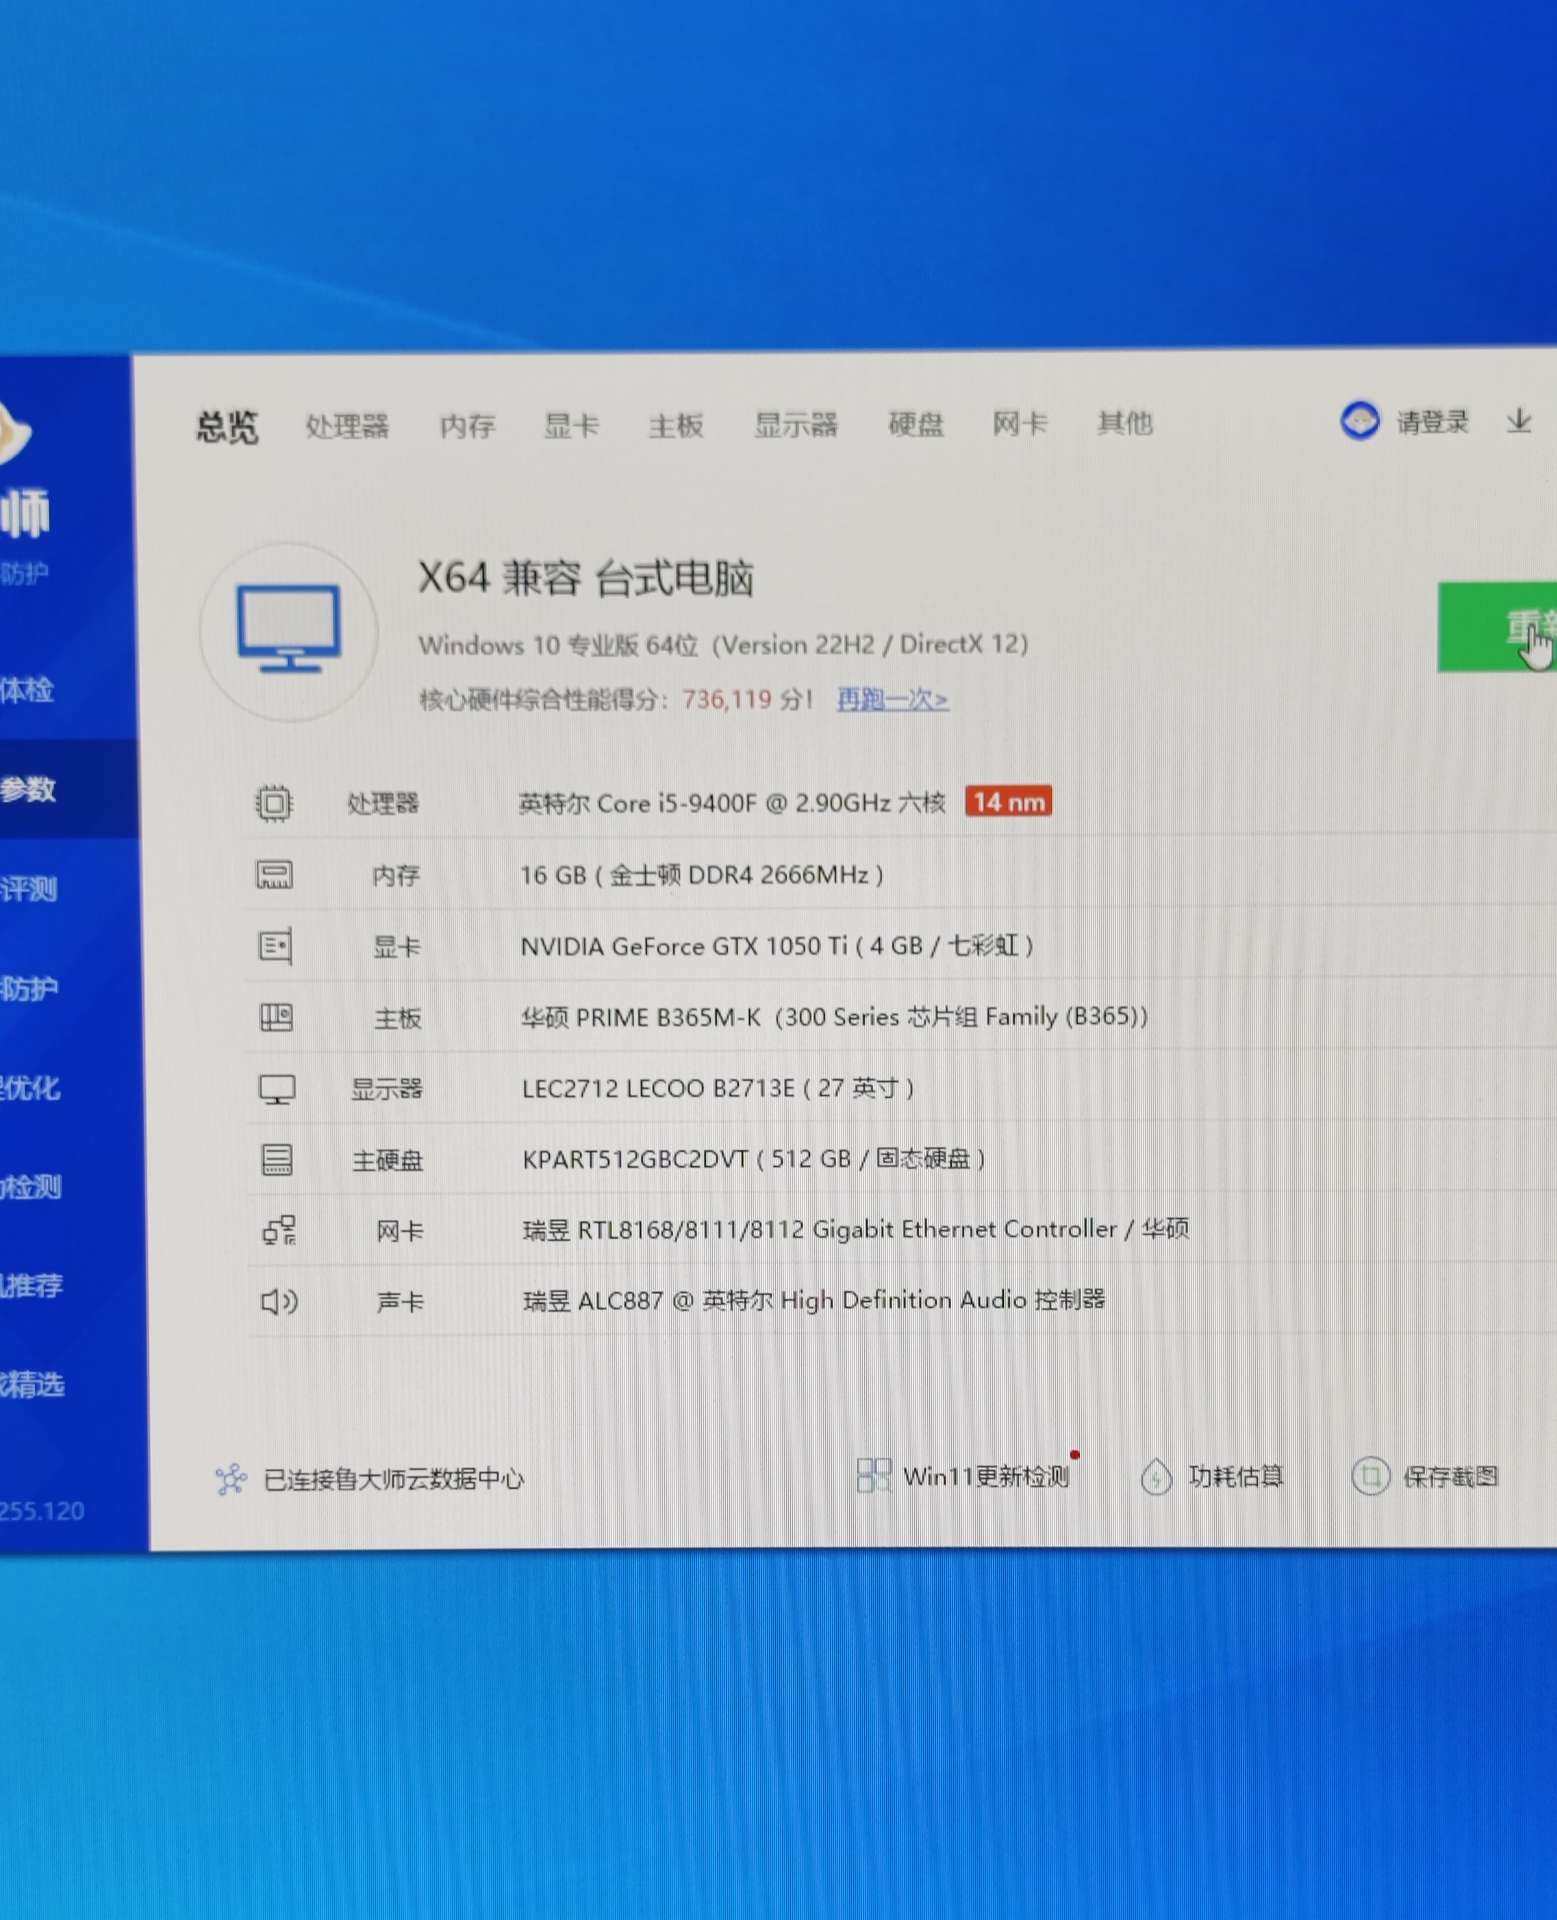Click the X64 兼容 台式电脑 title
The image size is (1557, 1920).
585,578
